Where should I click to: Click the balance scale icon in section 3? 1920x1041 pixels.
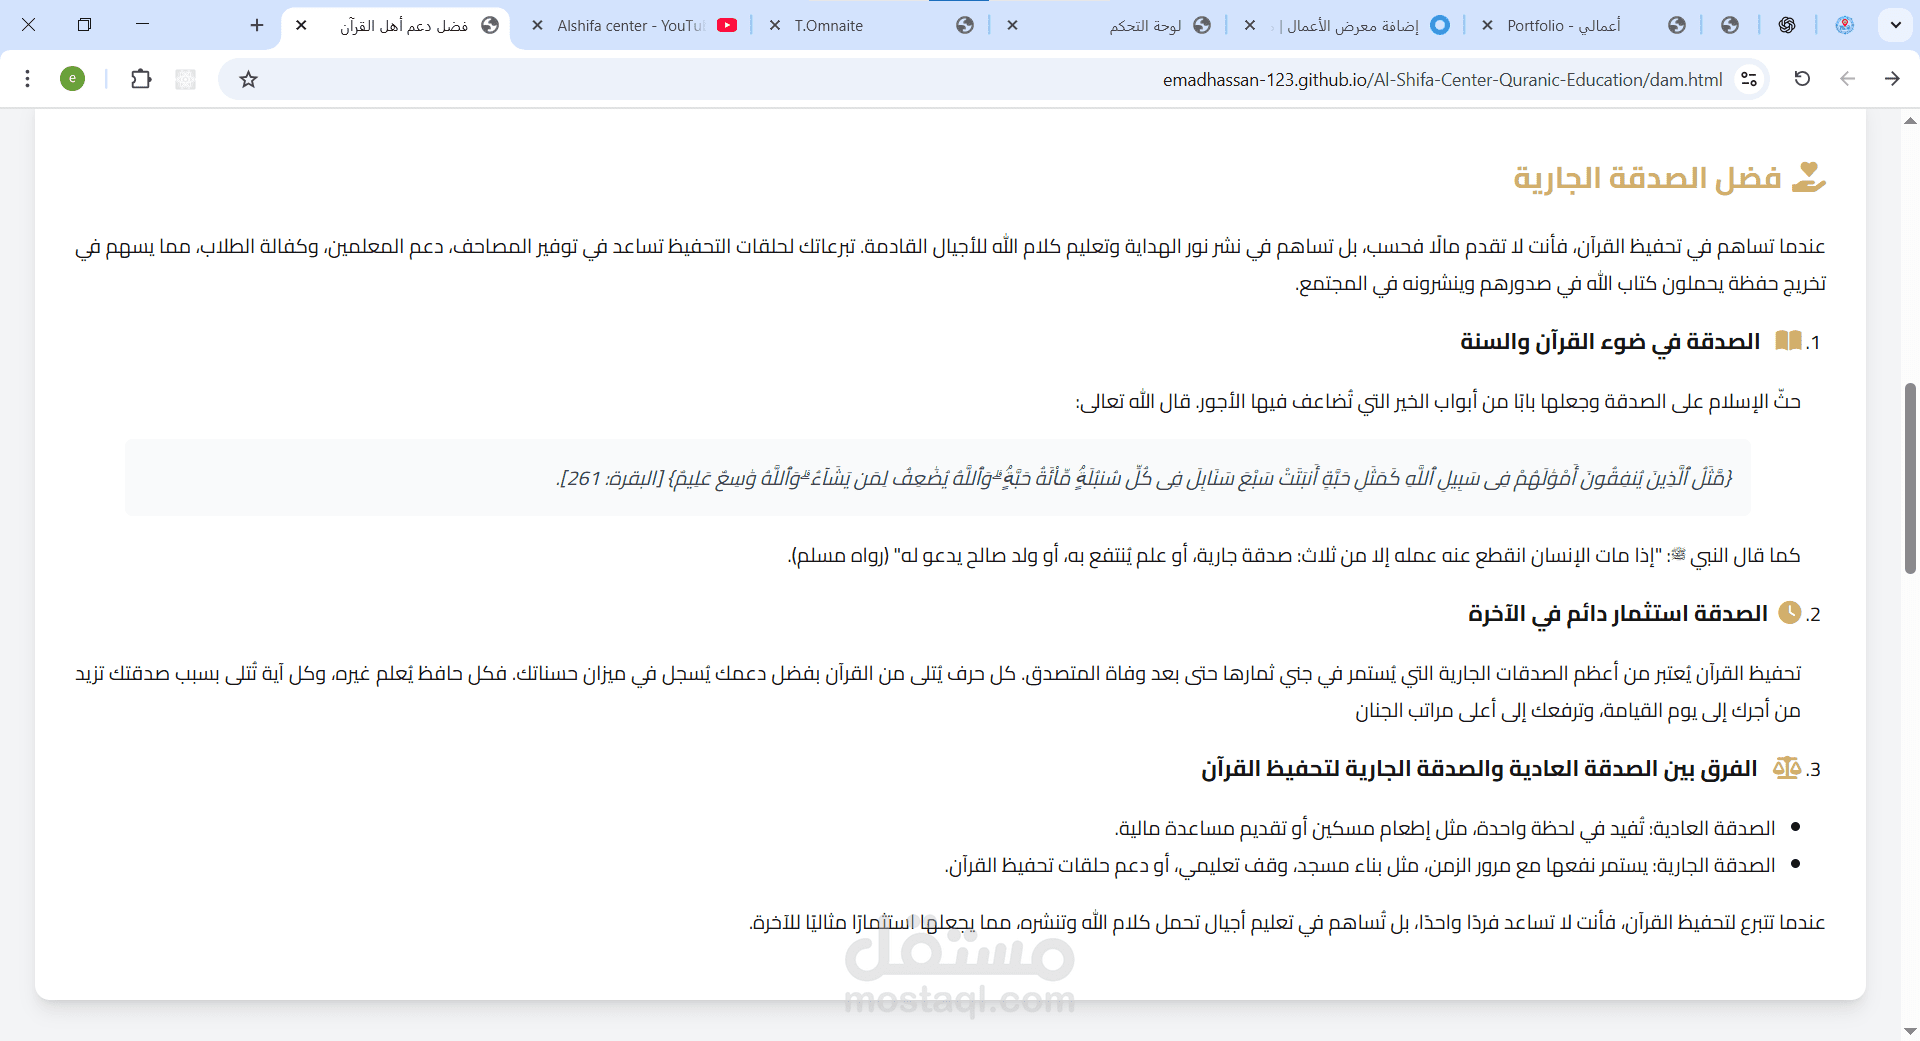click(x=1787, y=768)
